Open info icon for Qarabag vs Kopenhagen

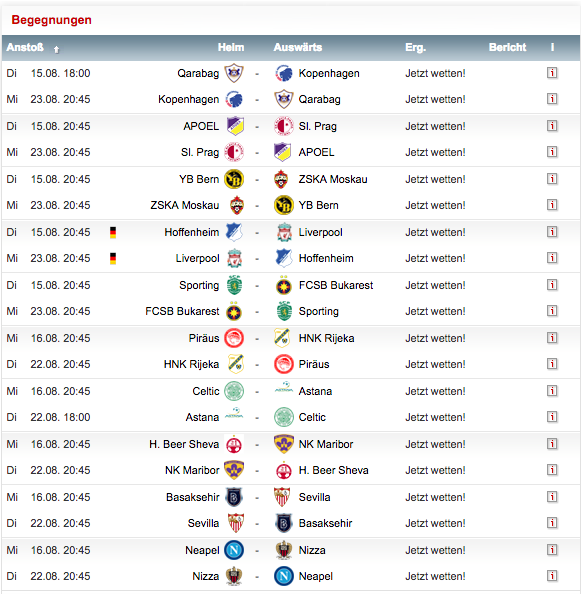click(552, 73)
